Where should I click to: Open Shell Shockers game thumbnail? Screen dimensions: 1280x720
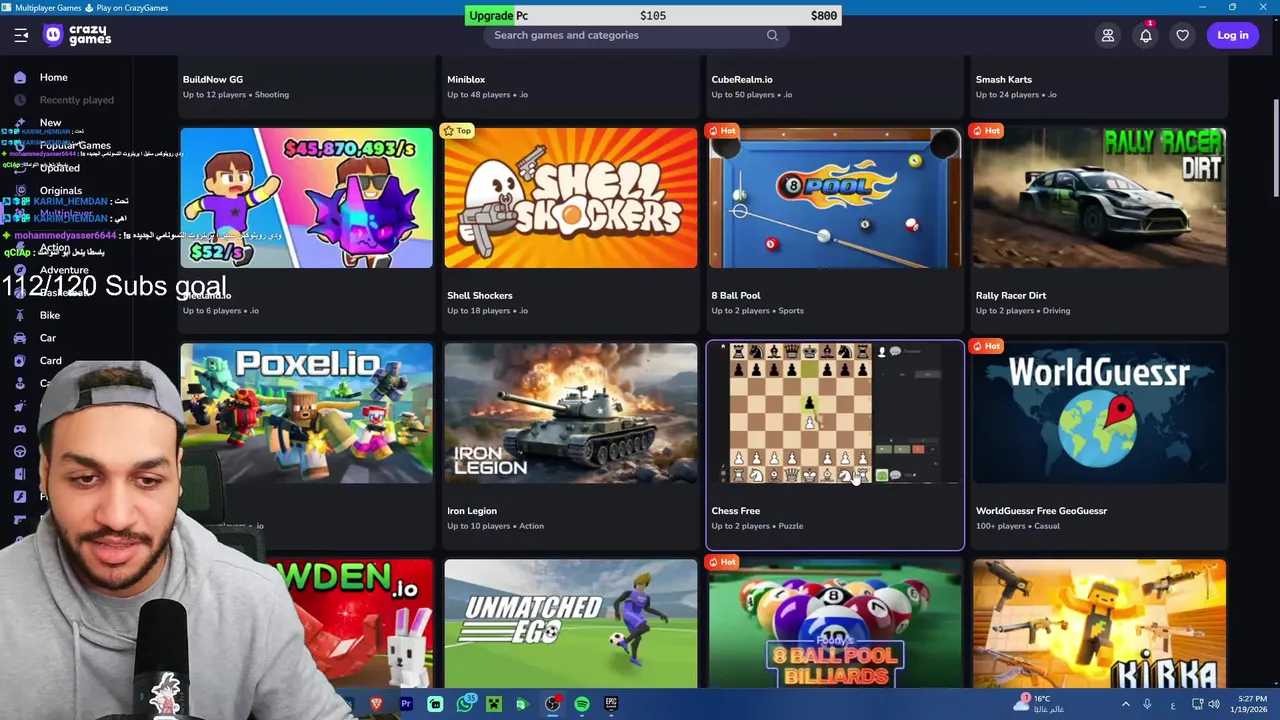571,198
